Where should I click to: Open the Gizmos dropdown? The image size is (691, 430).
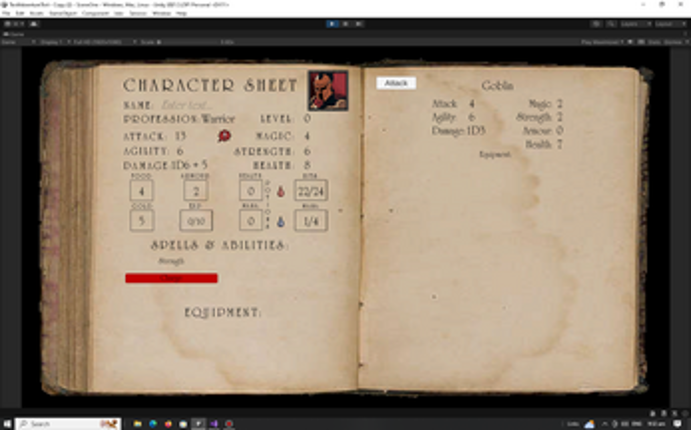point(676,42)
